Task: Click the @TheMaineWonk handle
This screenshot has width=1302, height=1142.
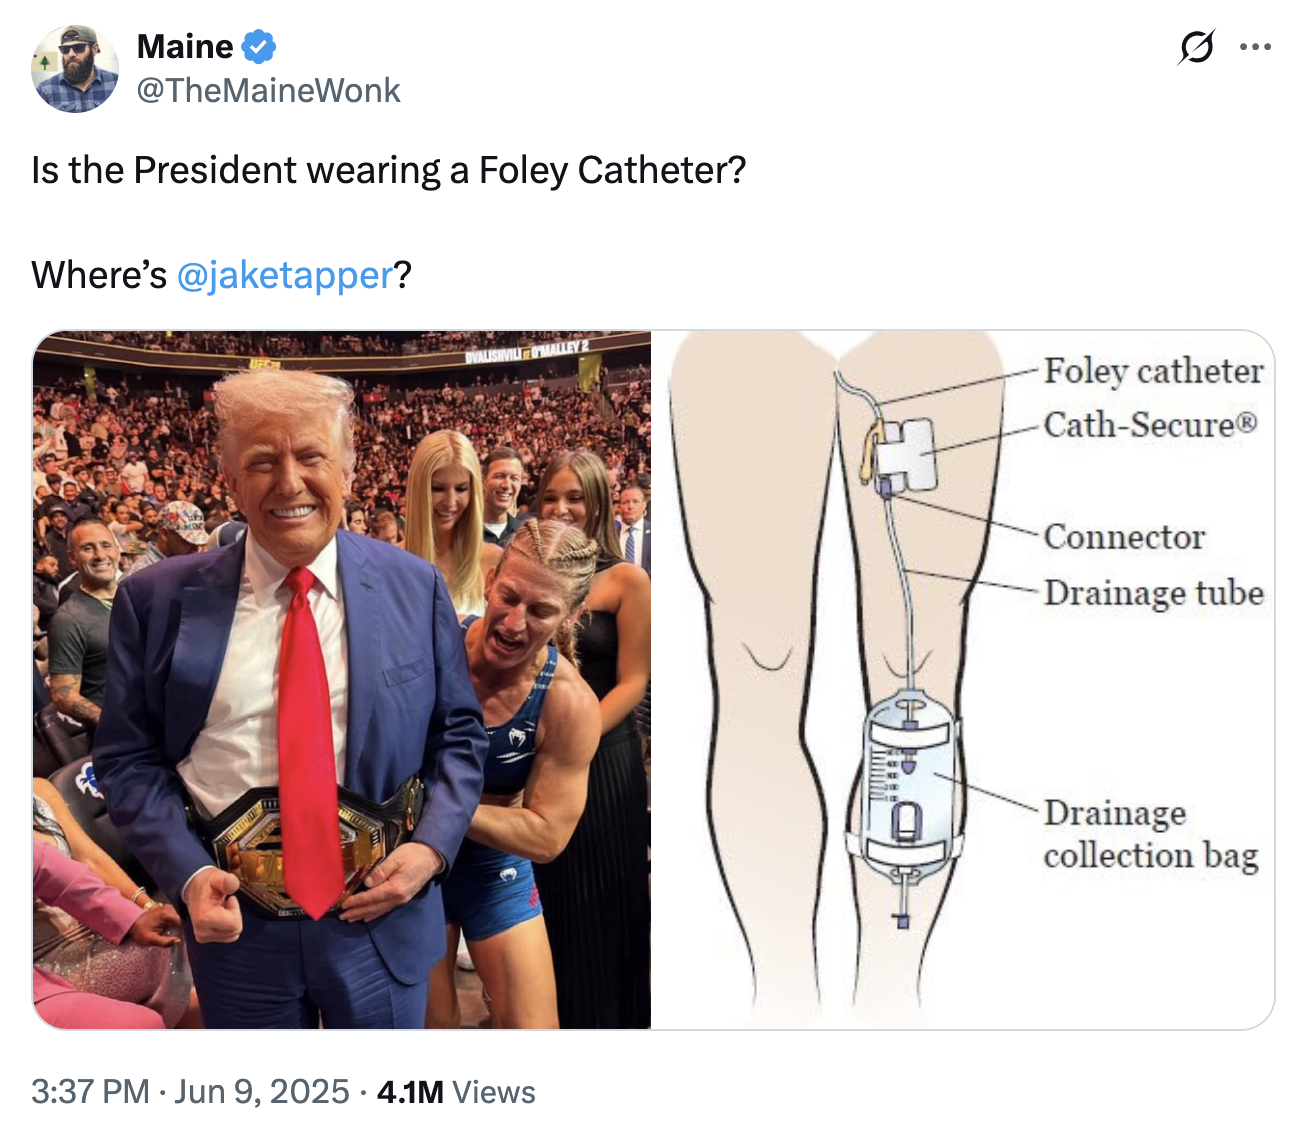Action: pos(268,91)
